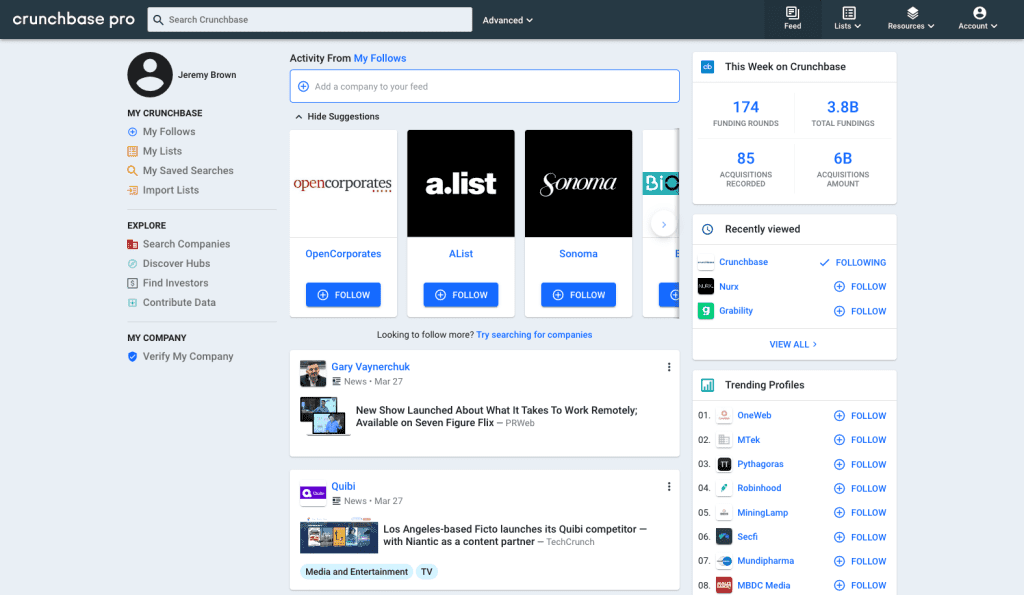Open My Saved Searches in sidebar
Screen dimensions: 1024x595
(x=187, y=171)
